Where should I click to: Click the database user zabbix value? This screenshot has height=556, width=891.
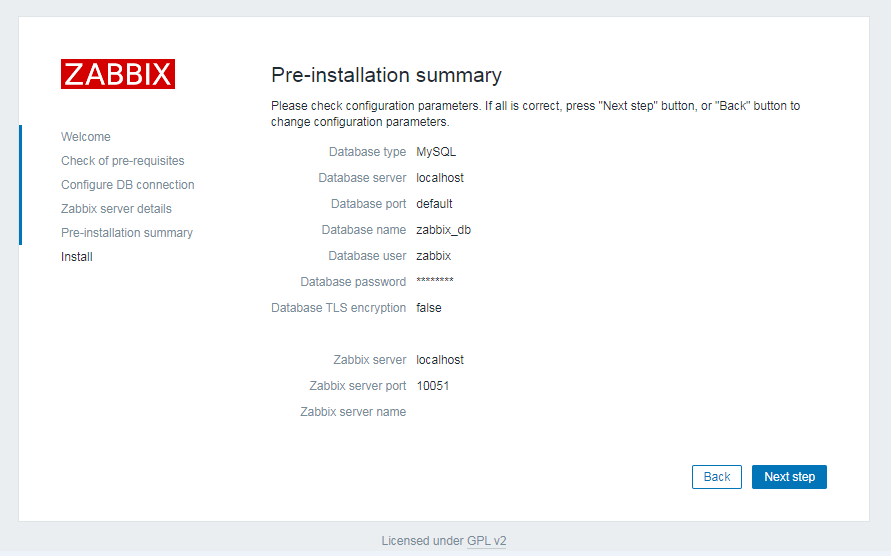433,256
